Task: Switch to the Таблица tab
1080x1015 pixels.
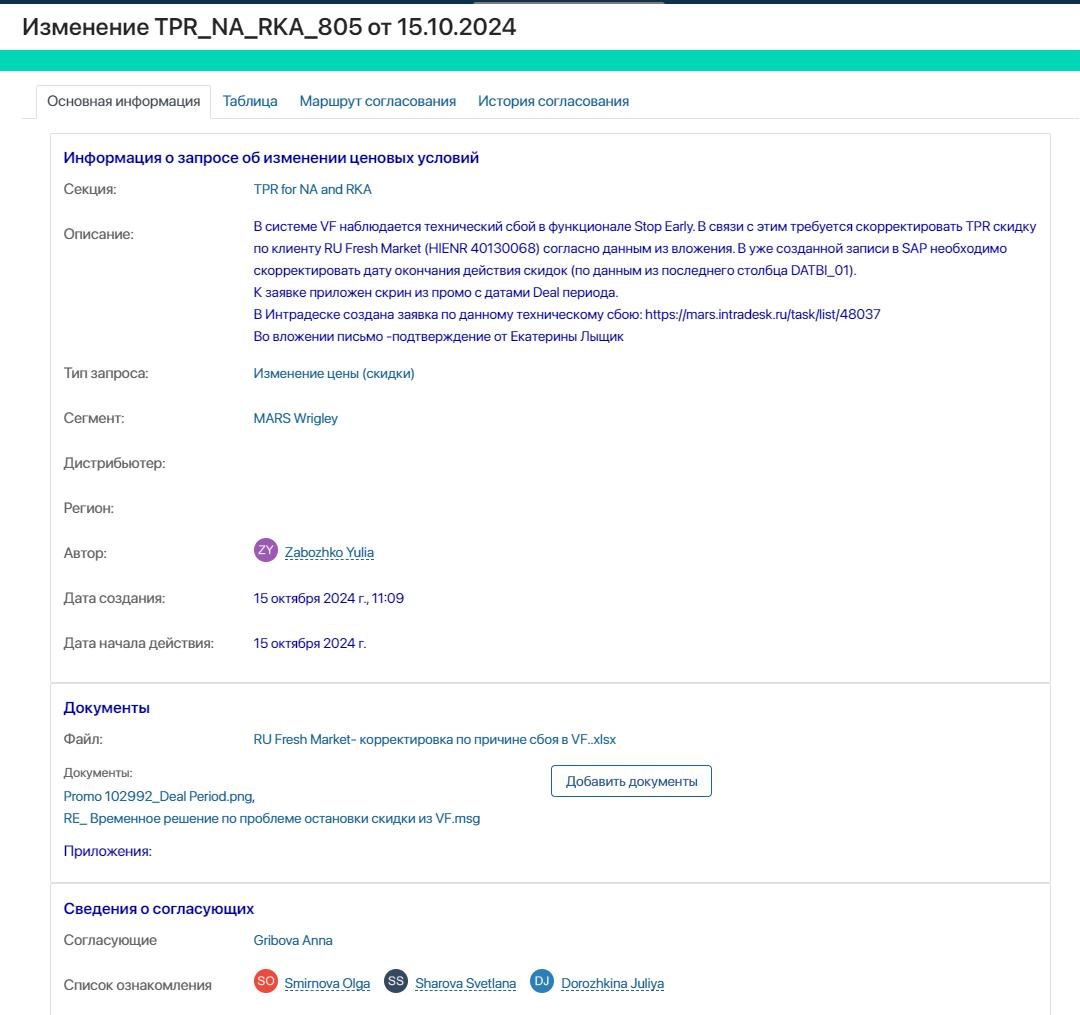Action: coord(250,101)
